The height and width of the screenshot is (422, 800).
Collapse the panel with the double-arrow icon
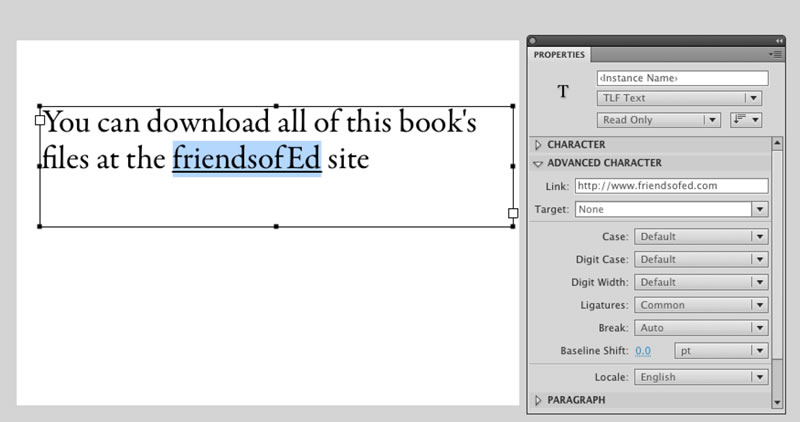click(779, 41)
